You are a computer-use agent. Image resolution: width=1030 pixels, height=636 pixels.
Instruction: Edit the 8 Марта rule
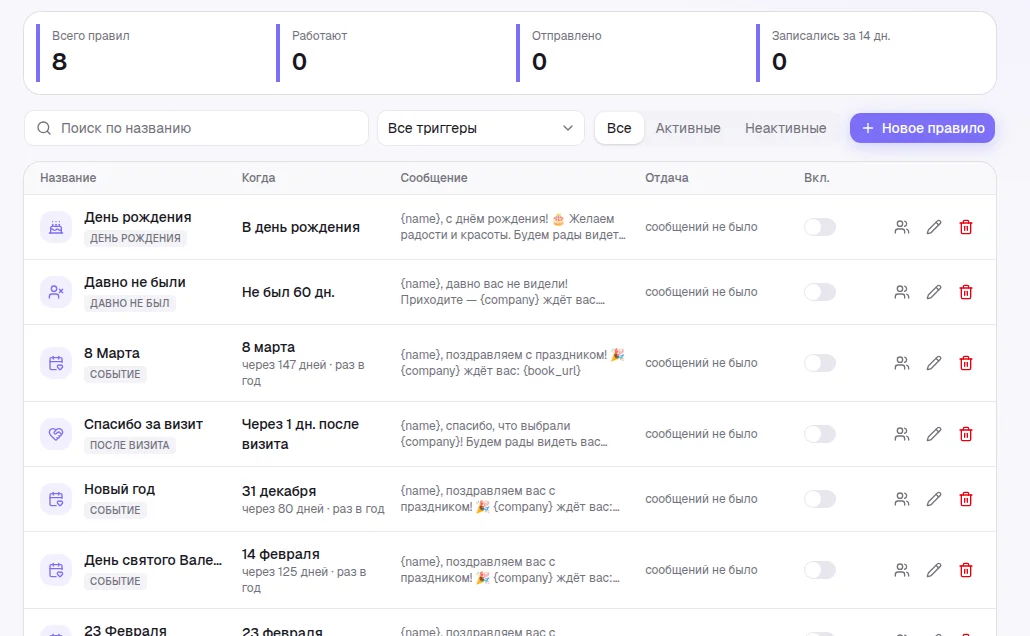934,363
